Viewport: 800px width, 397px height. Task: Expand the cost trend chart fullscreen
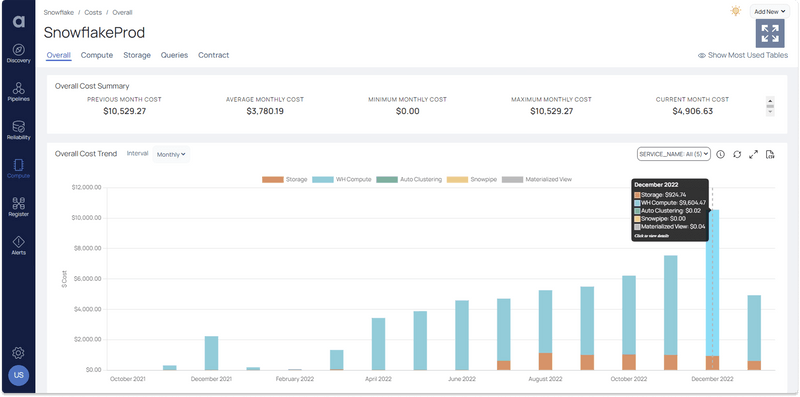pos(754,154)
